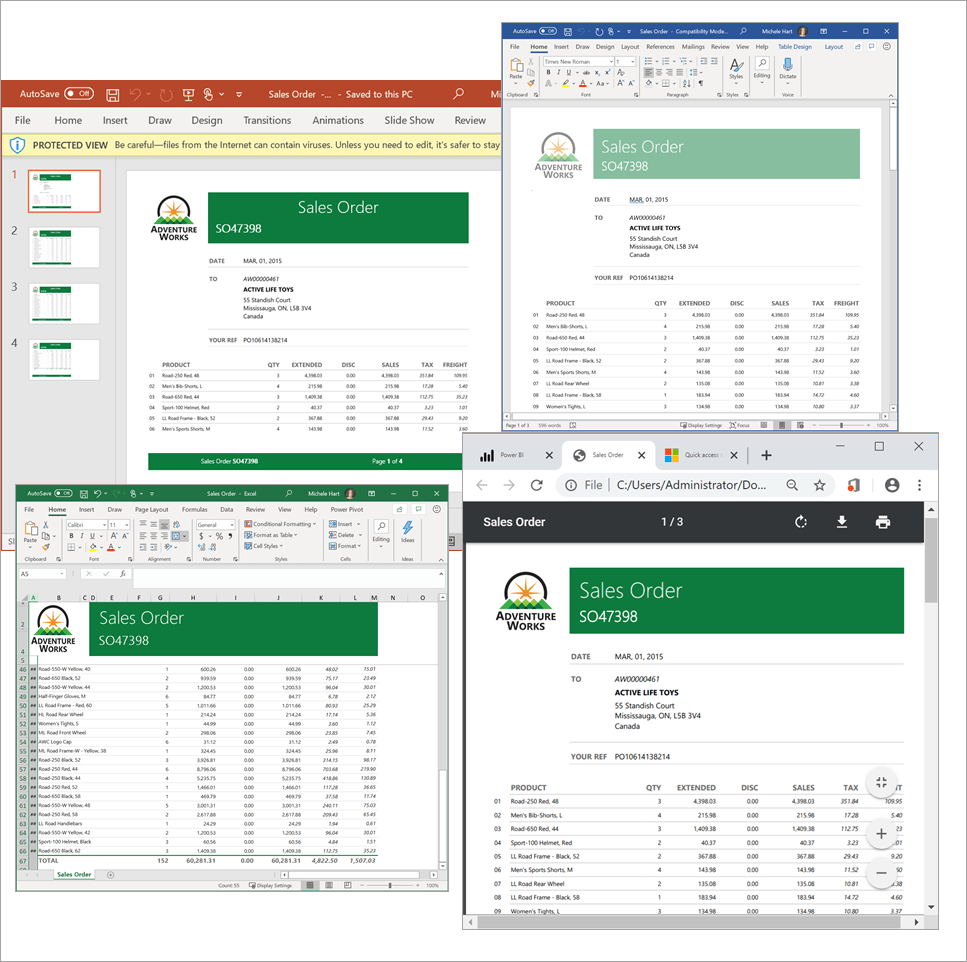Open Chrome's three-dot menu
Screen dimensions: 967x962
pos(919,485)
